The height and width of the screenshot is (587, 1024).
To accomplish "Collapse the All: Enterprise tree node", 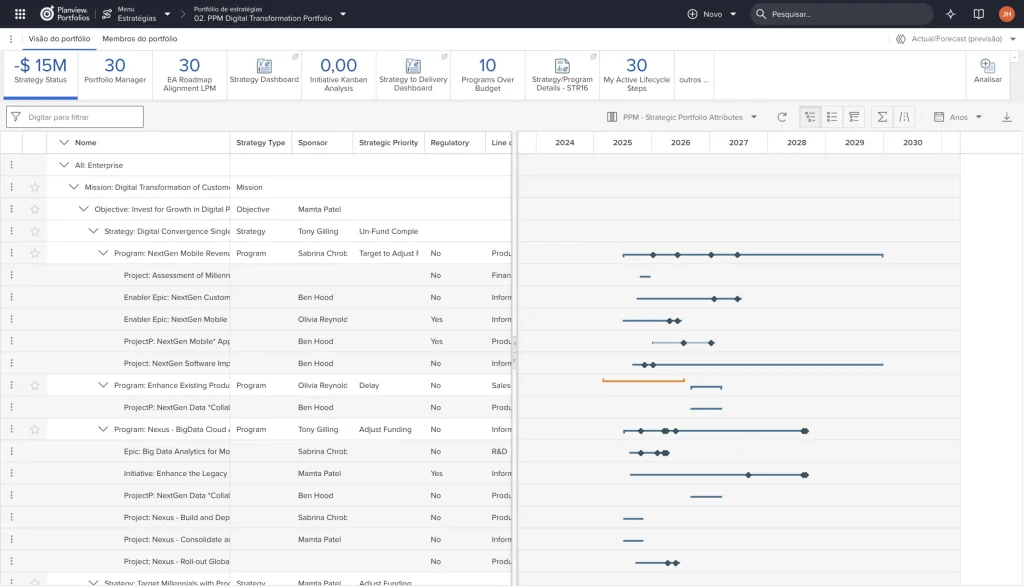I will point(63,165).
